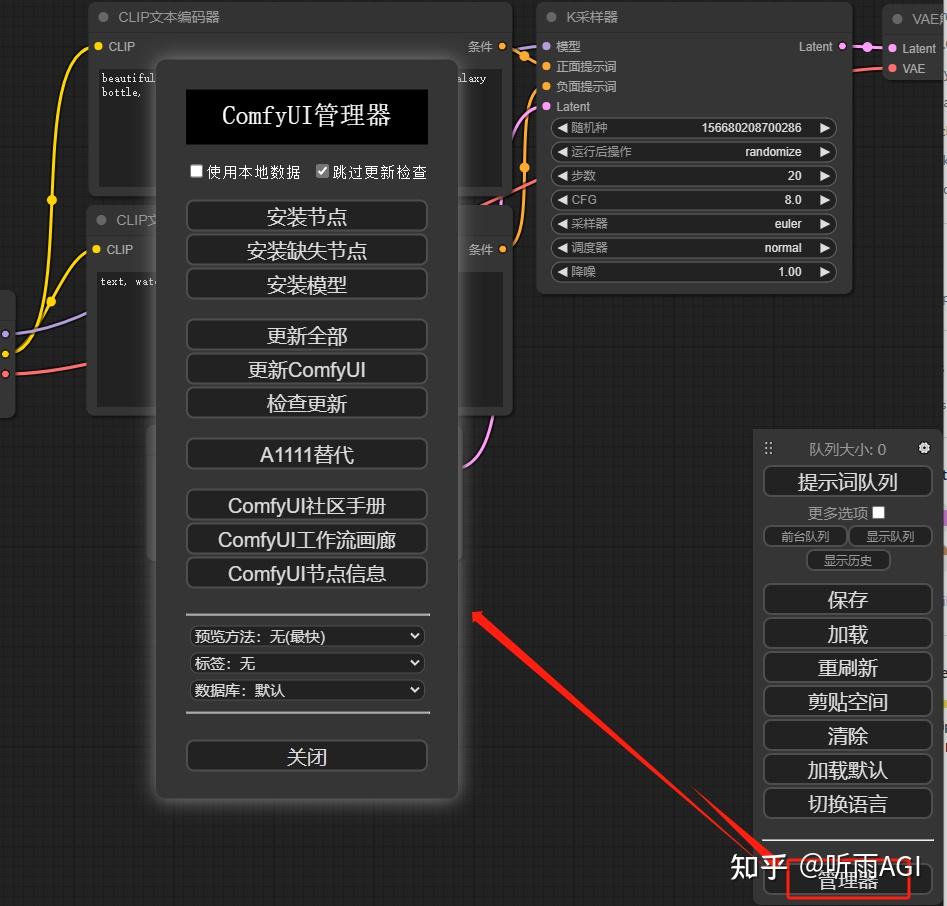Uncheck the 跳过更新检查 checkbox
Screen dimensions: 947x906
(323, 172)
